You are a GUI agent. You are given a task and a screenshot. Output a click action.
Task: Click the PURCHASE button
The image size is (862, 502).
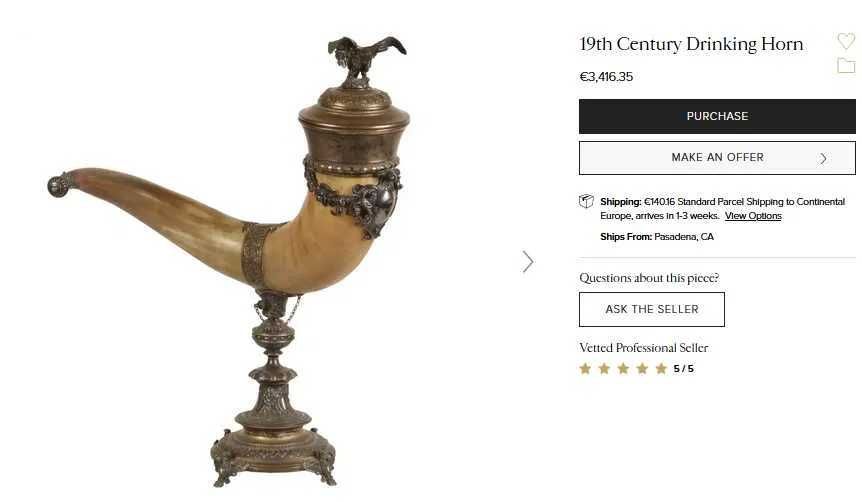717,116
